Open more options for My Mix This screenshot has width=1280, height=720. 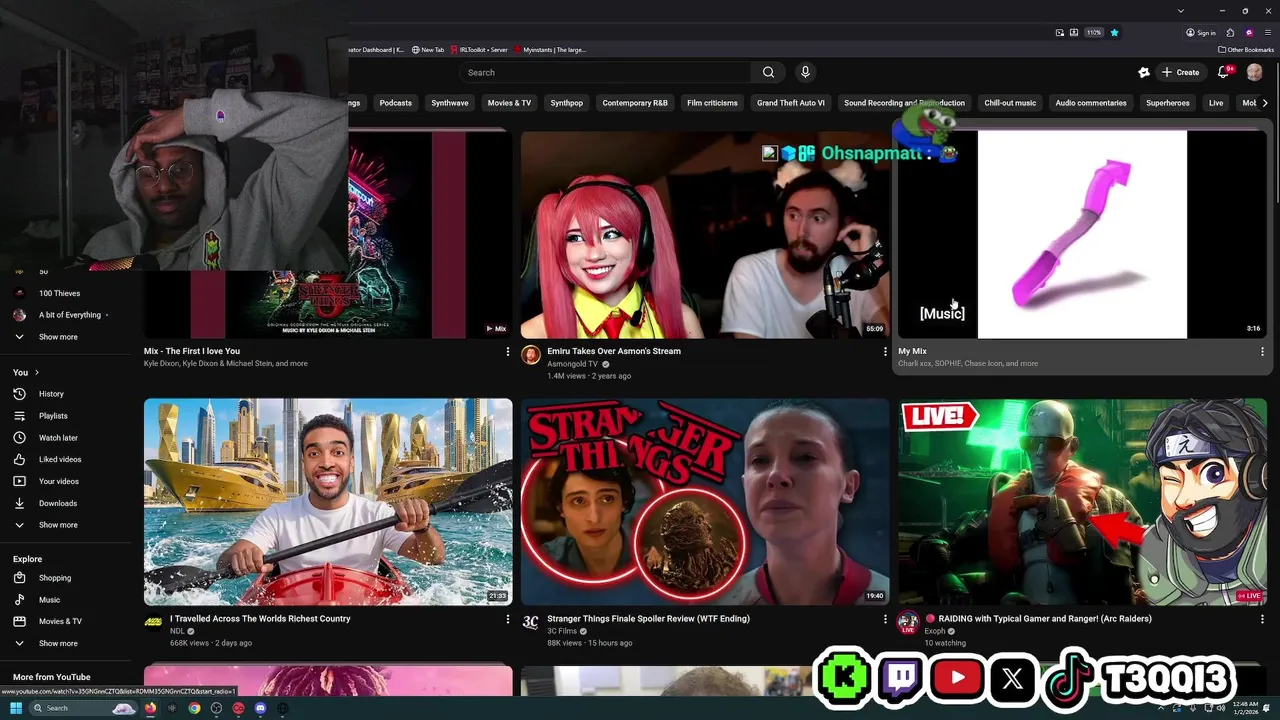click(1262, 352)
